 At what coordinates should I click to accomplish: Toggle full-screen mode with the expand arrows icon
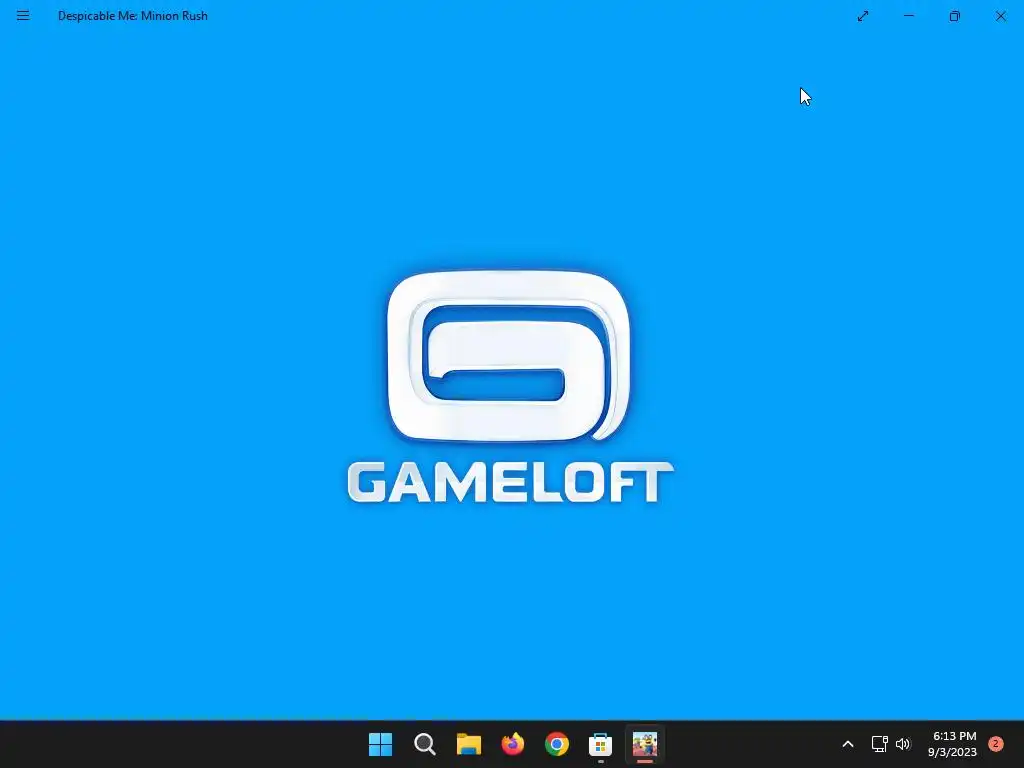(x=863, y=16)
